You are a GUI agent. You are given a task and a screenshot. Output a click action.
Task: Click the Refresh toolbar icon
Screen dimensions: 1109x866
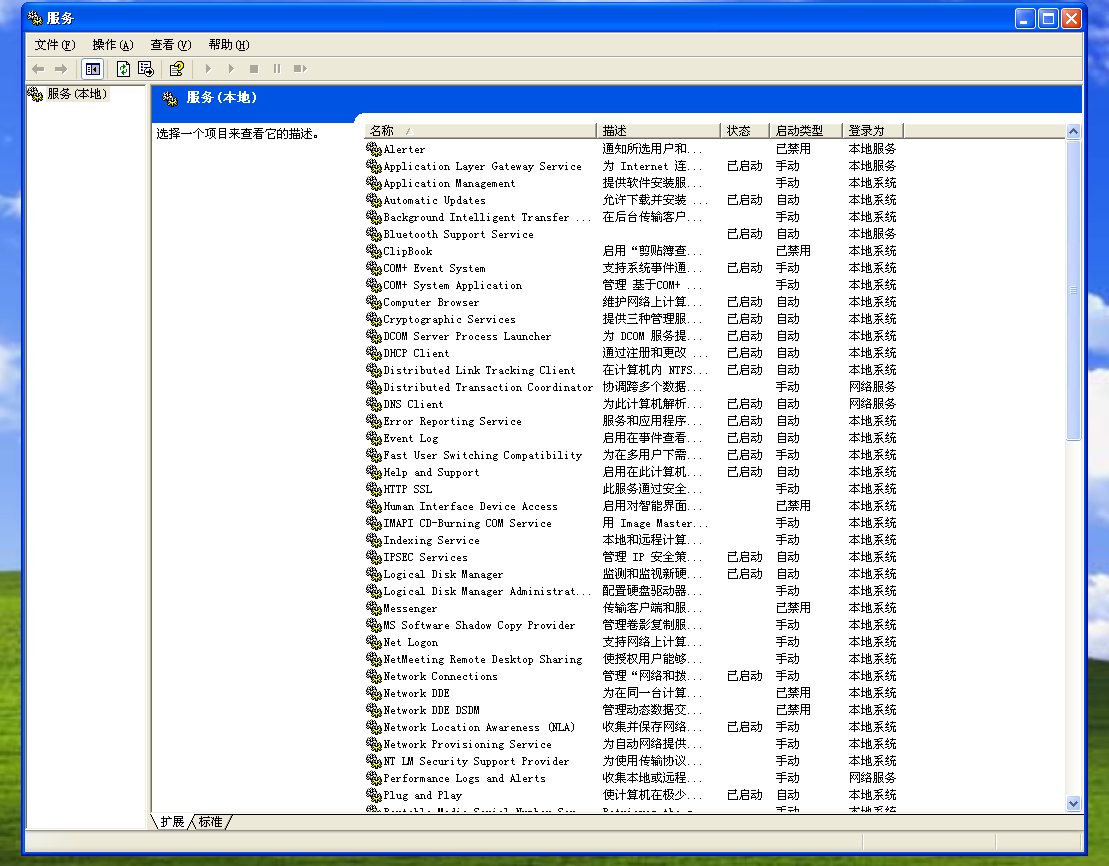pyautogui.click(x=123, y=69)
